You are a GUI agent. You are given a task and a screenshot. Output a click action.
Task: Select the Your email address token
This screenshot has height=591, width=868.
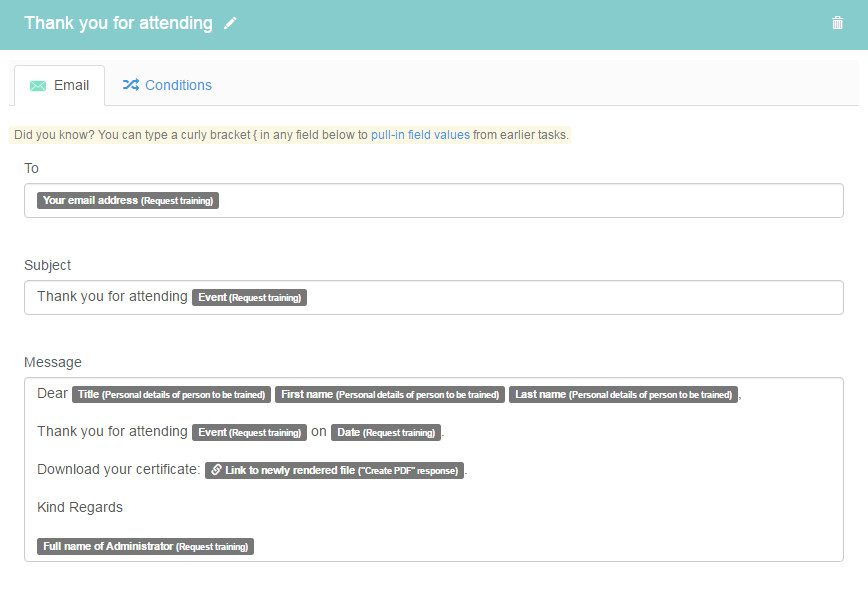(128, 200)
